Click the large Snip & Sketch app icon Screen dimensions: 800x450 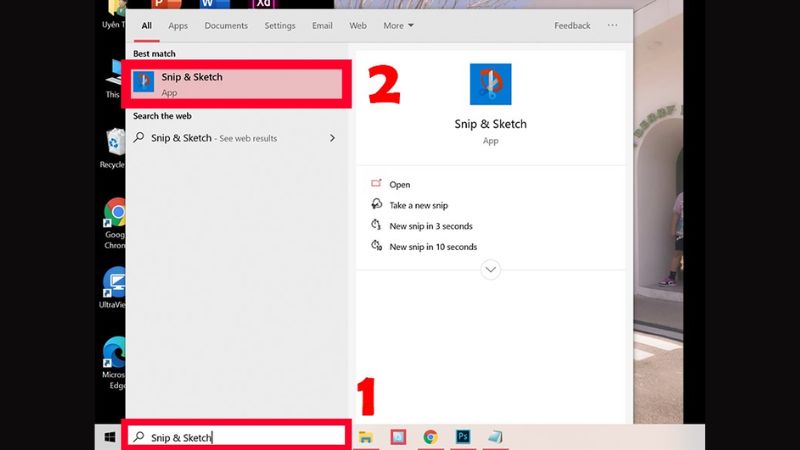click(490, 84)
